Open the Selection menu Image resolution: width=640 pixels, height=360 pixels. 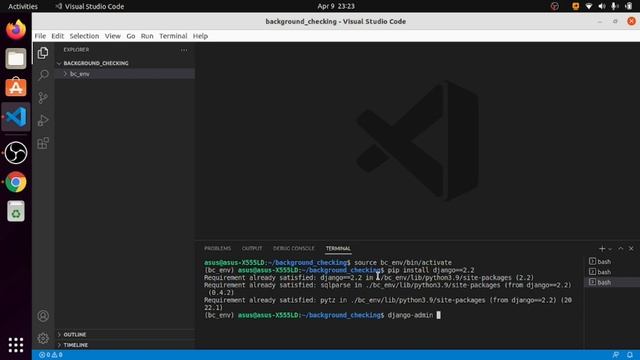click(84, 36)
